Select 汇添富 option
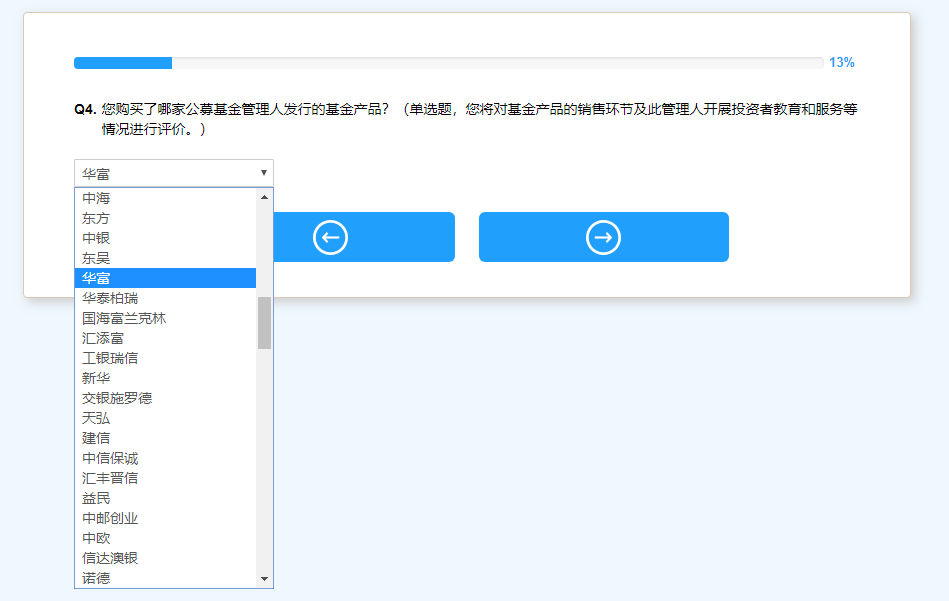949x601 pixels. pos(165,338)
